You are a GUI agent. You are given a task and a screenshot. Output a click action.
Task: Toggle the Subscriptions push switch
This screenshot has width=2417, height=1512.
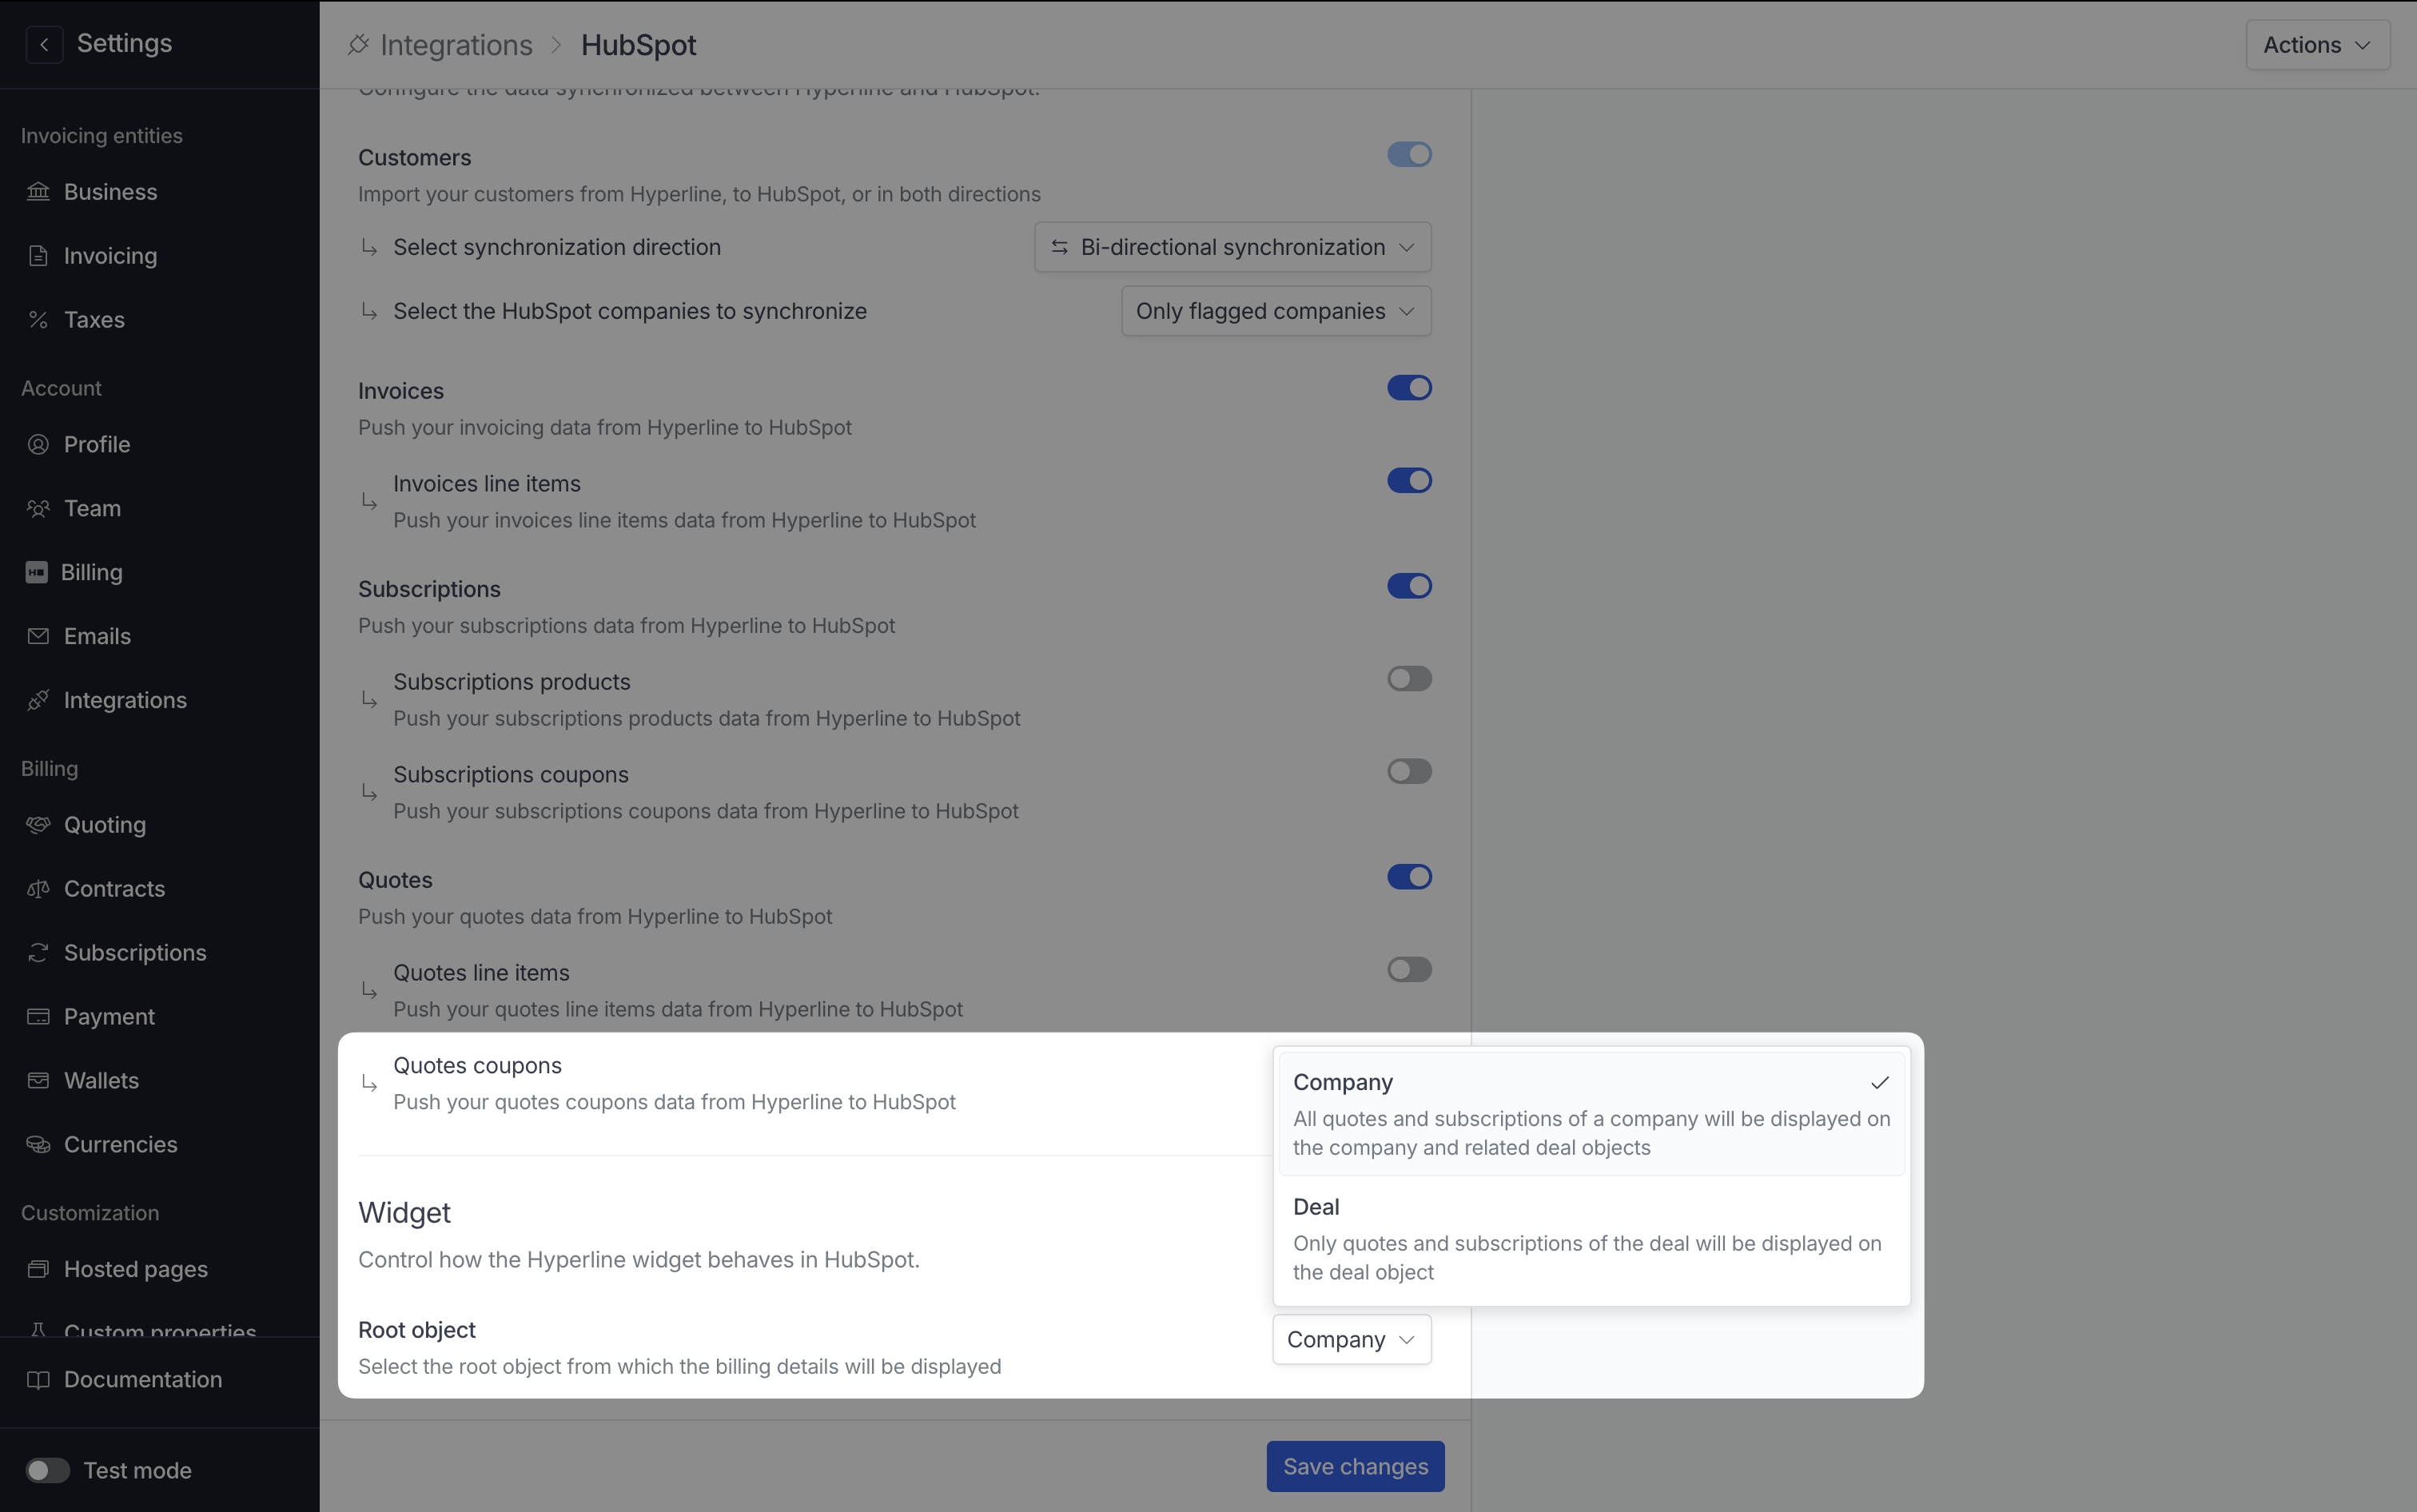tap(1409, 585)
